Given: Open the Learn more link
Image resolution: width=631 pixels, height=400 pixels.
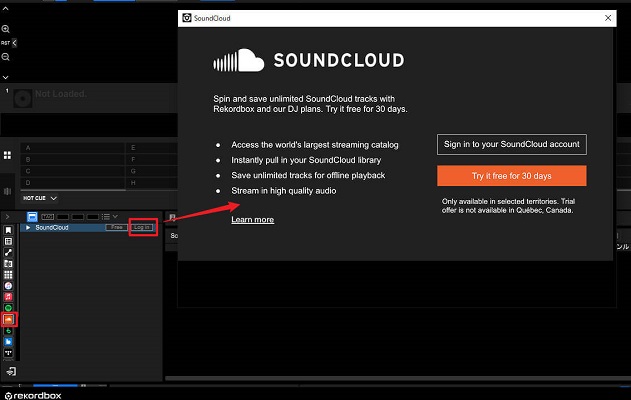Looking at the screenshot, I should [x=252, y=220].
